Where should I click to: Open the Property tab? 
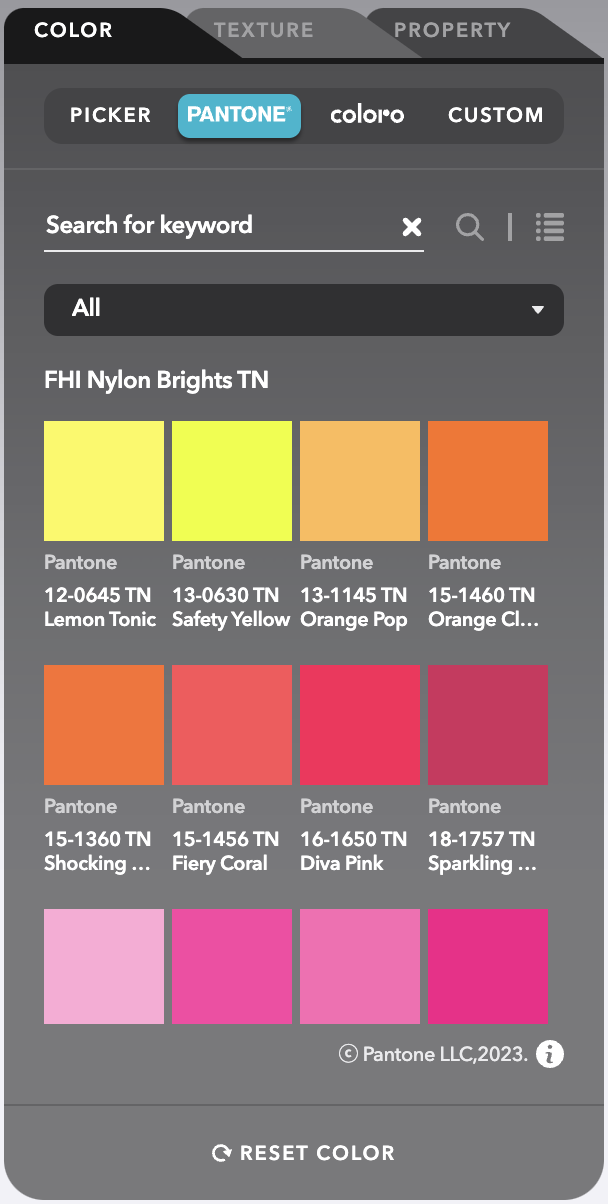tap(452, 30)
